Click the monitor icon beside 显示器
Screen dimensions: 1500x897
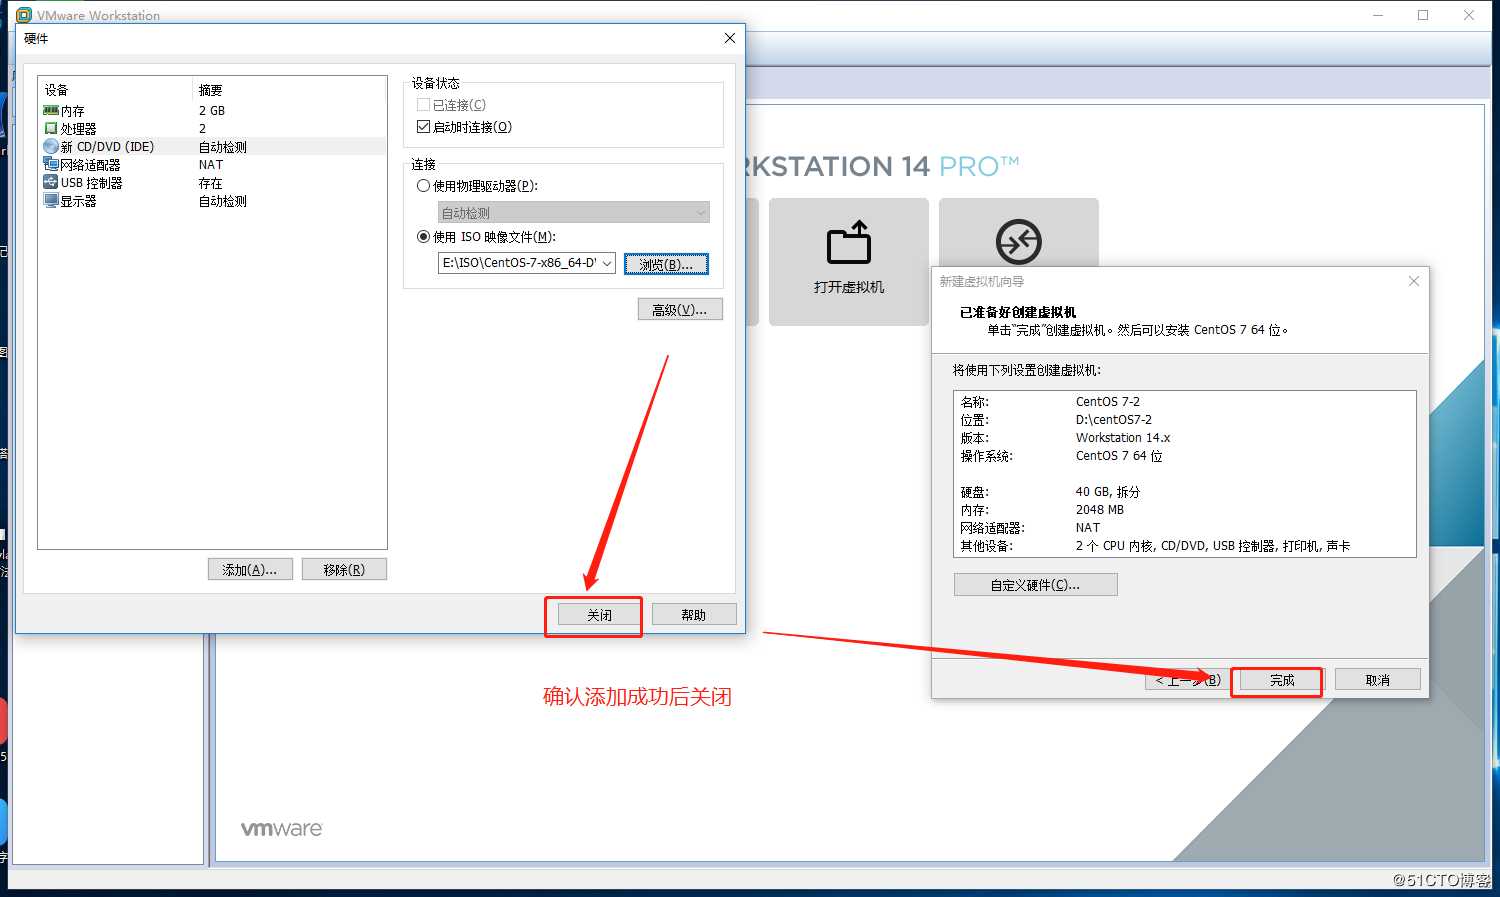[51, 200]
